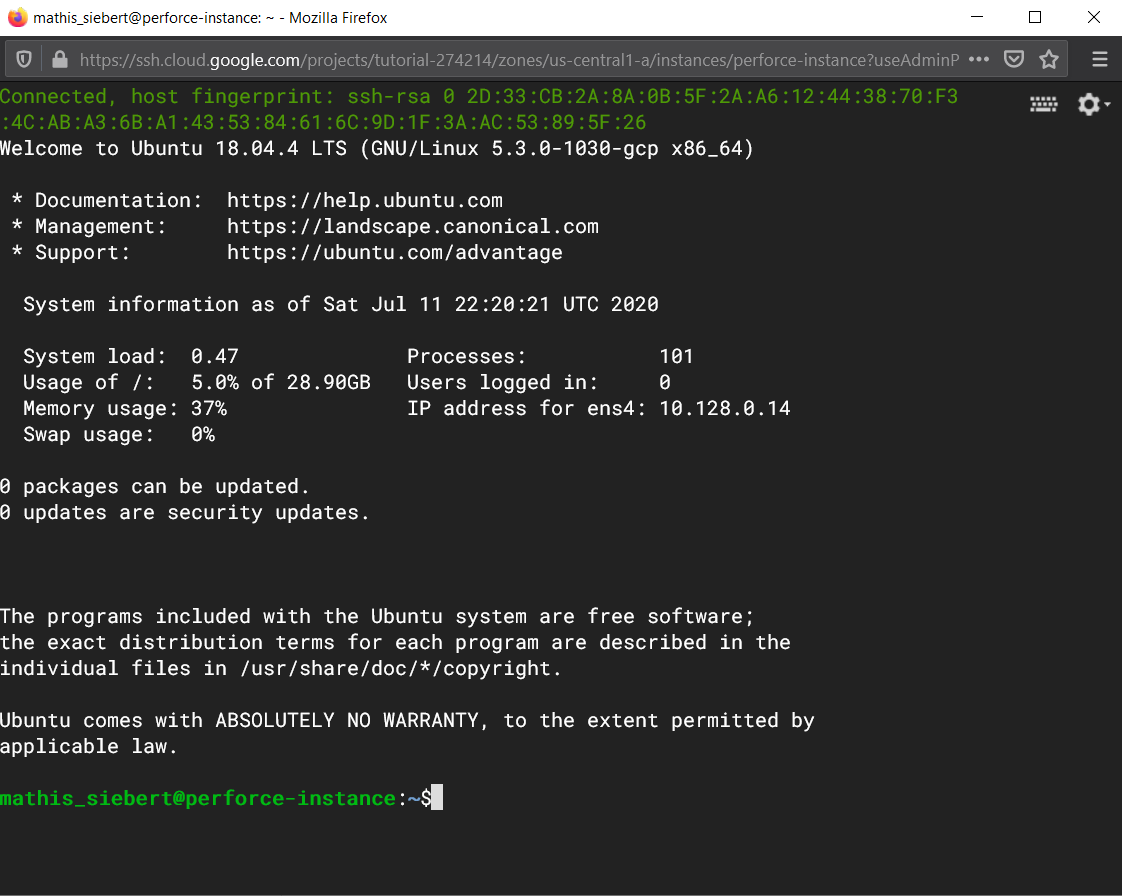Image resolution: width=1122 pixels, height=896 pixels.
Task: Bookmark this page with the star icon
Action: (1049, 59)
